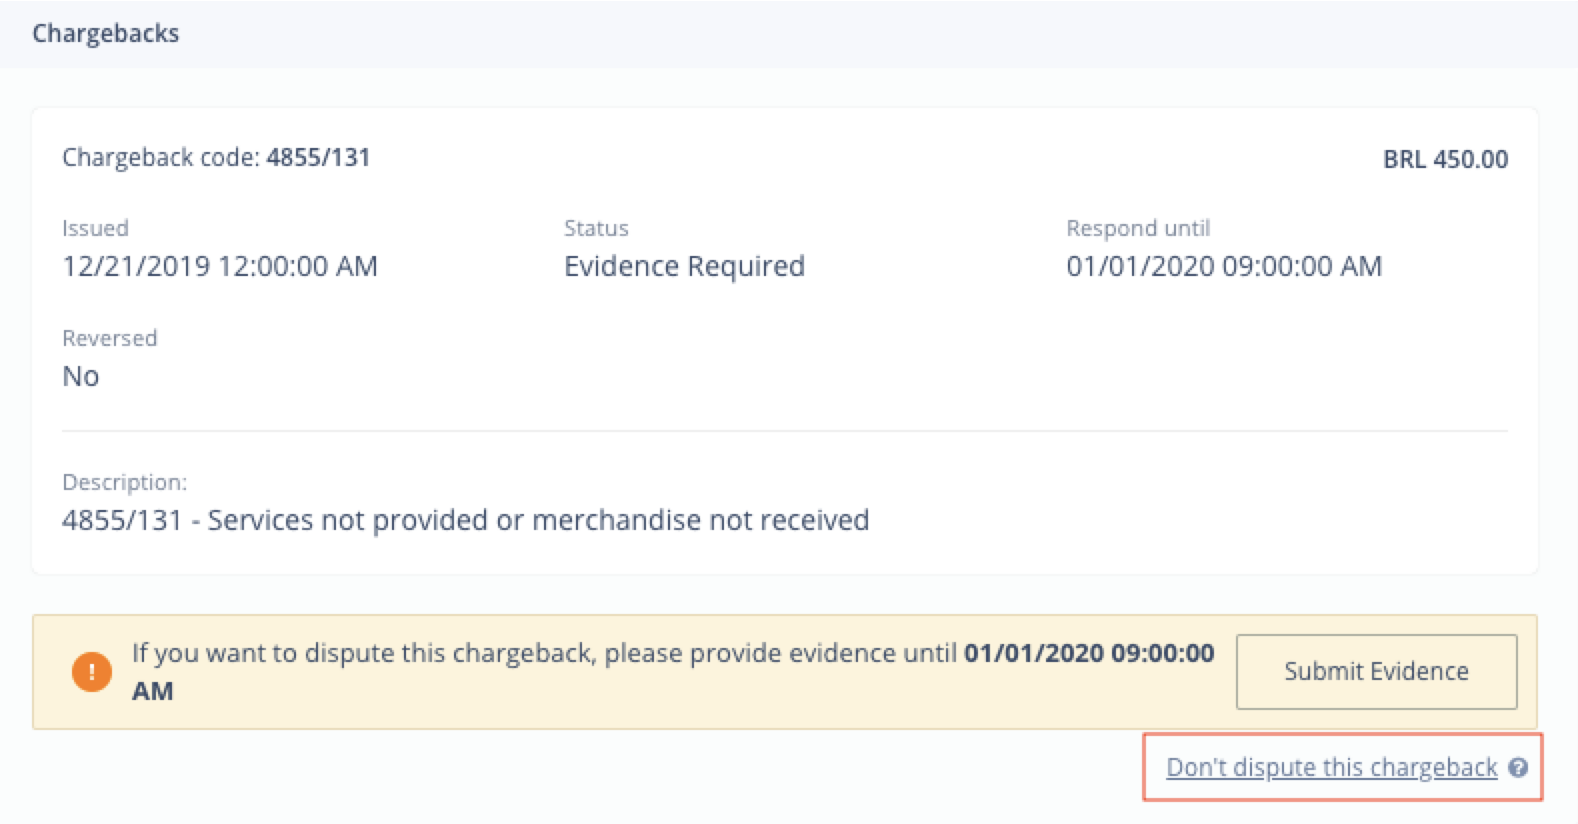The width and height of the screenshot is (1578, 824).
Task: Click the orange warning exclamation icon
Action: coord(92,671)
